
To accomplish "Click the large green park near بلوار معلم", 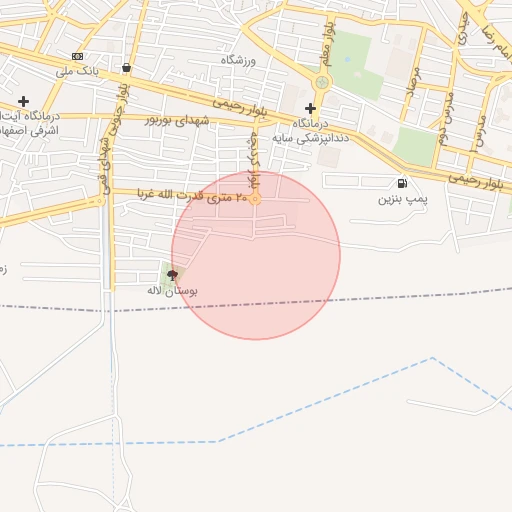I will click(x=356, y=65).
